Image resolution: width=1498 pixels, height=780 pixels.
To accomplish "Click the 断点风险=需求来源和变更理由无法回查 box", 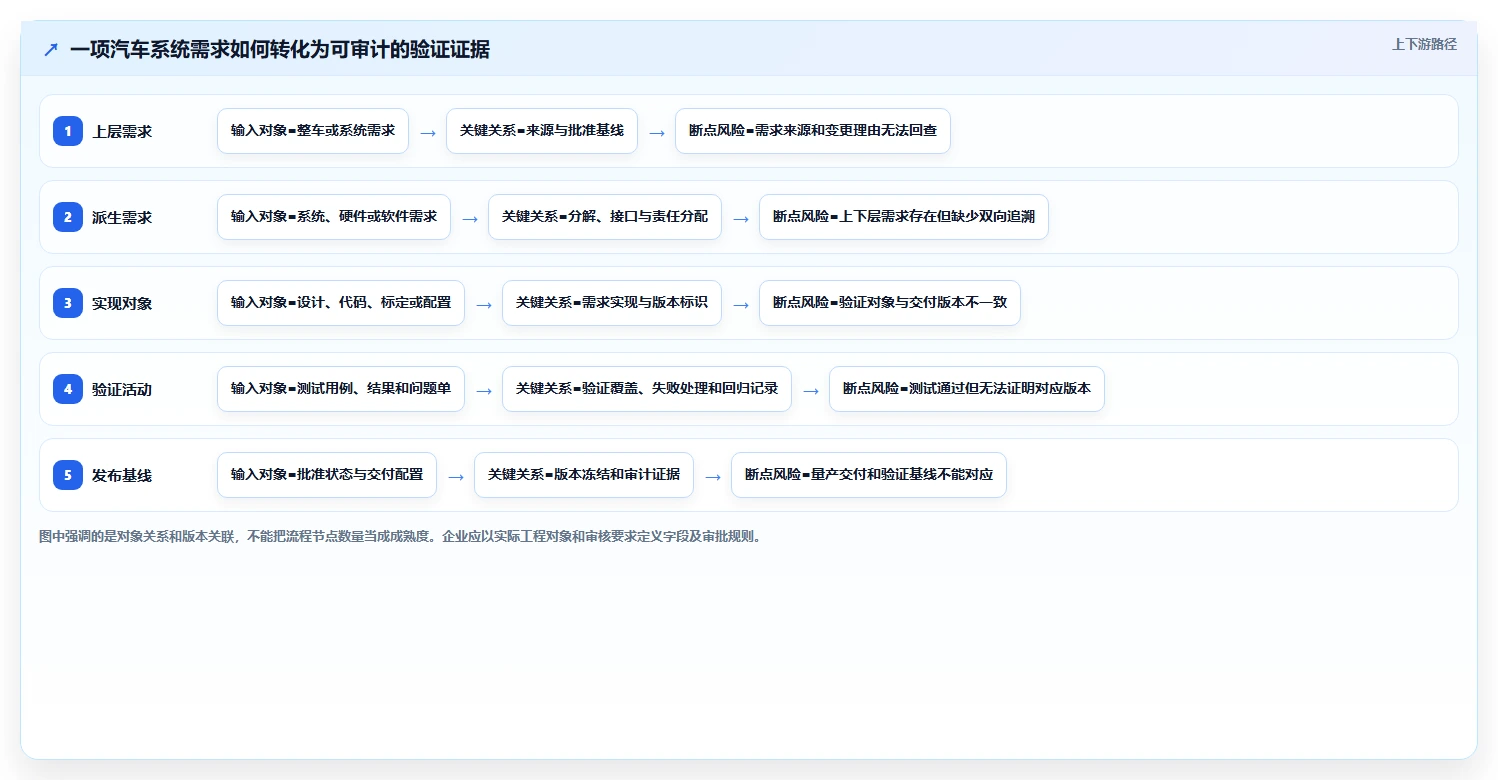I will coord(813,131).
